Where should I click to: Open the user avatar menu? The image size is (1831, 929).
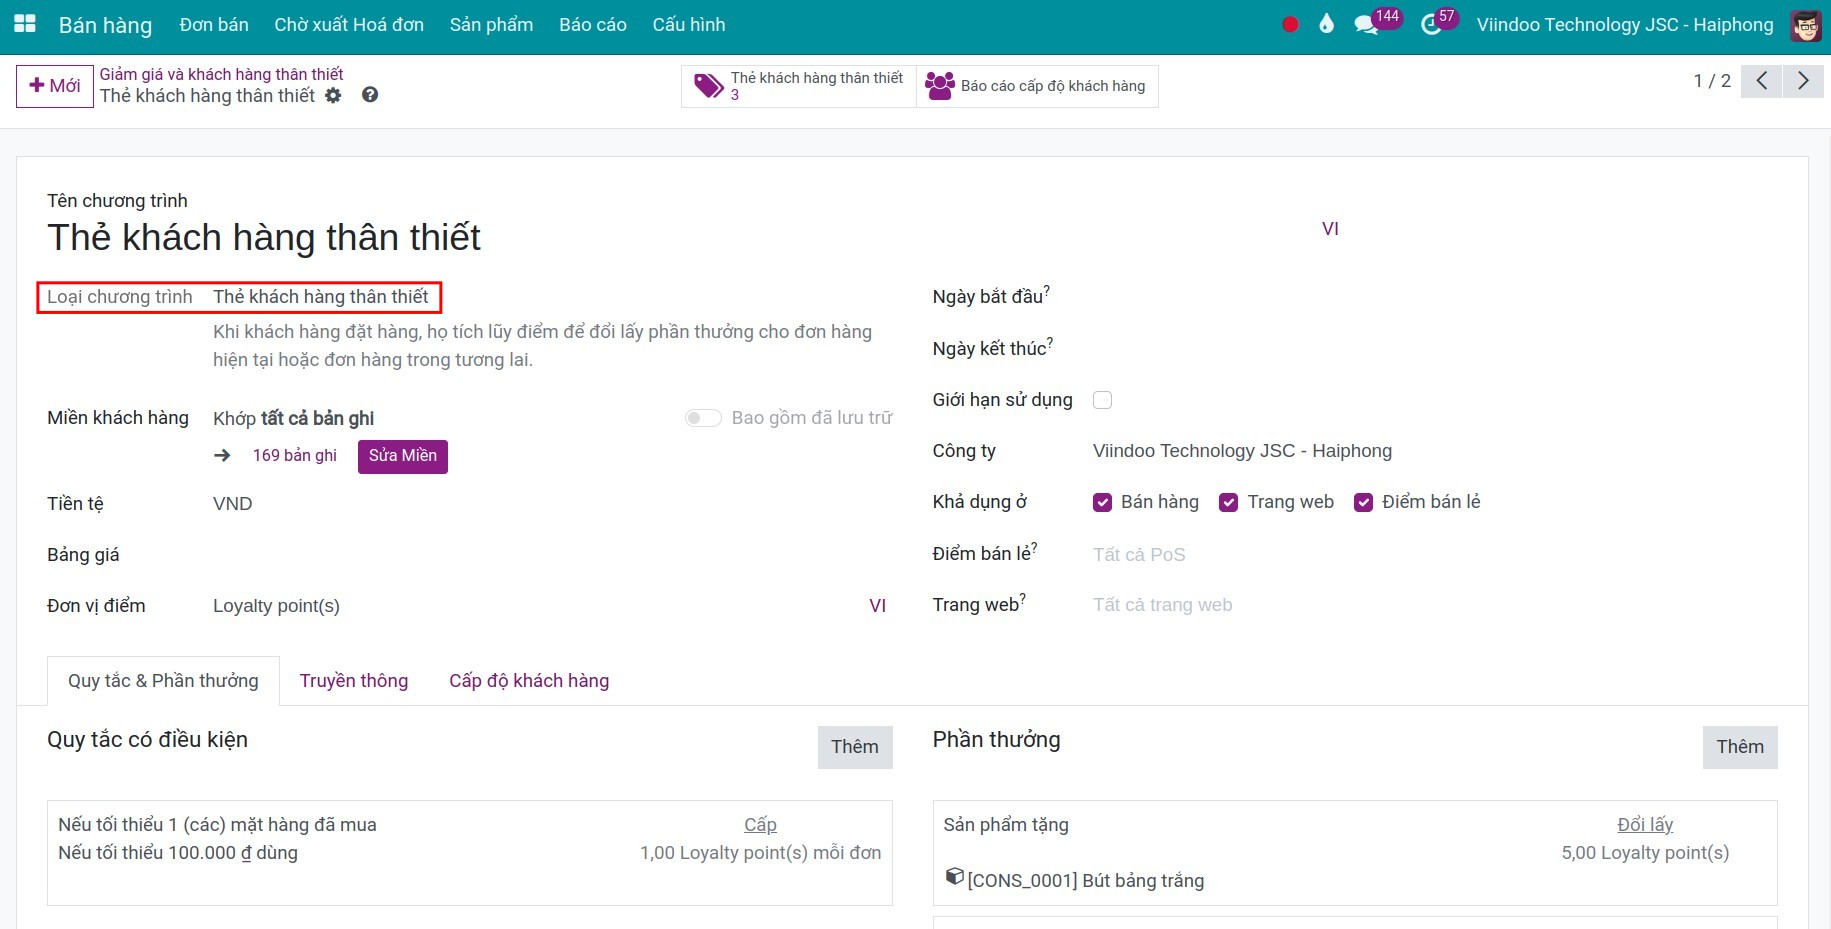1805,25
